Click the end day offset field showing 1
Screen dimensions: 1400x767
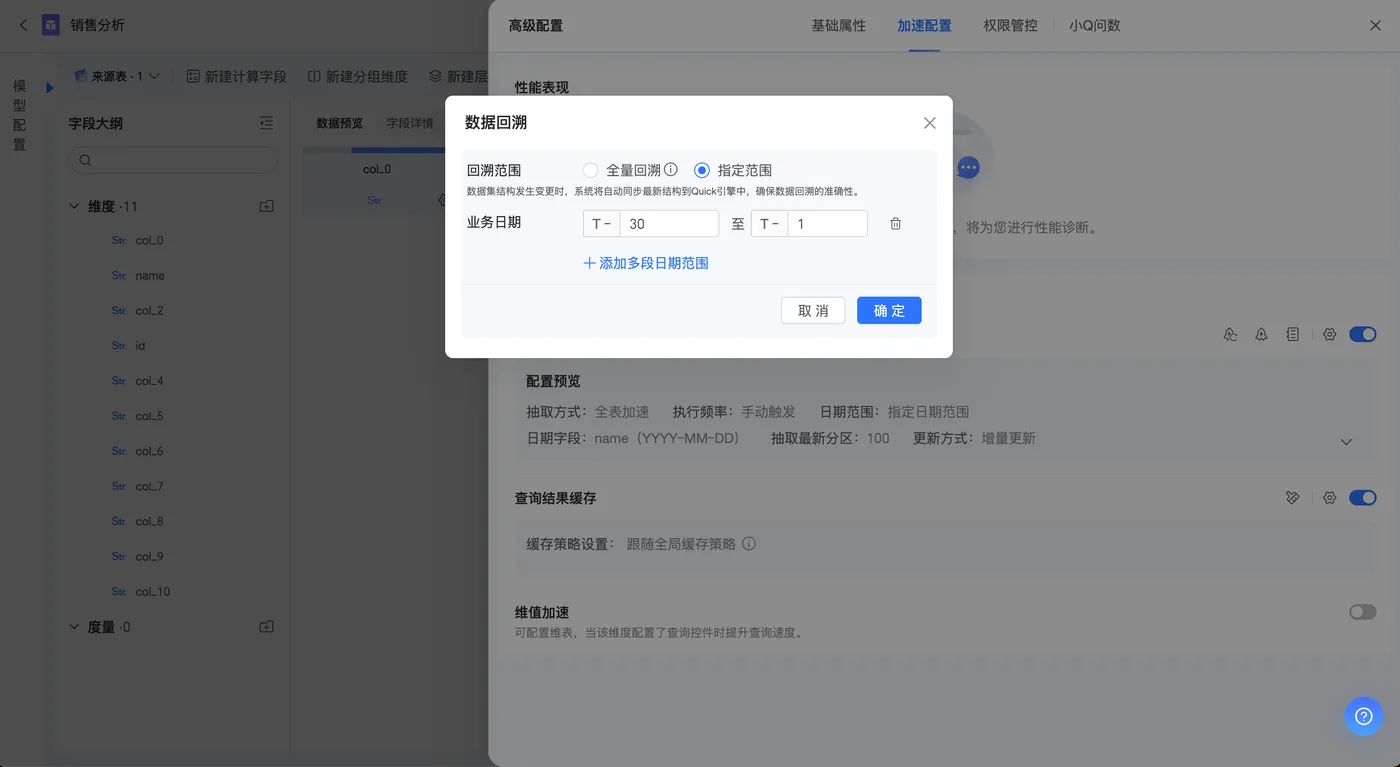point(827,224)
